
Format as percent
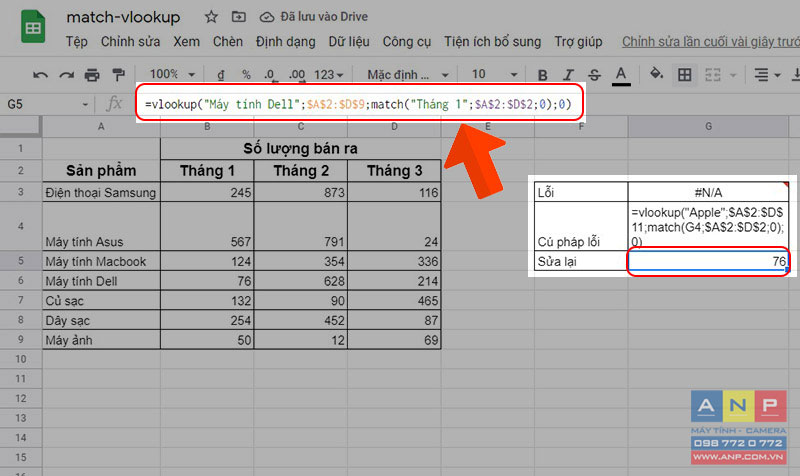pos(246,75)
